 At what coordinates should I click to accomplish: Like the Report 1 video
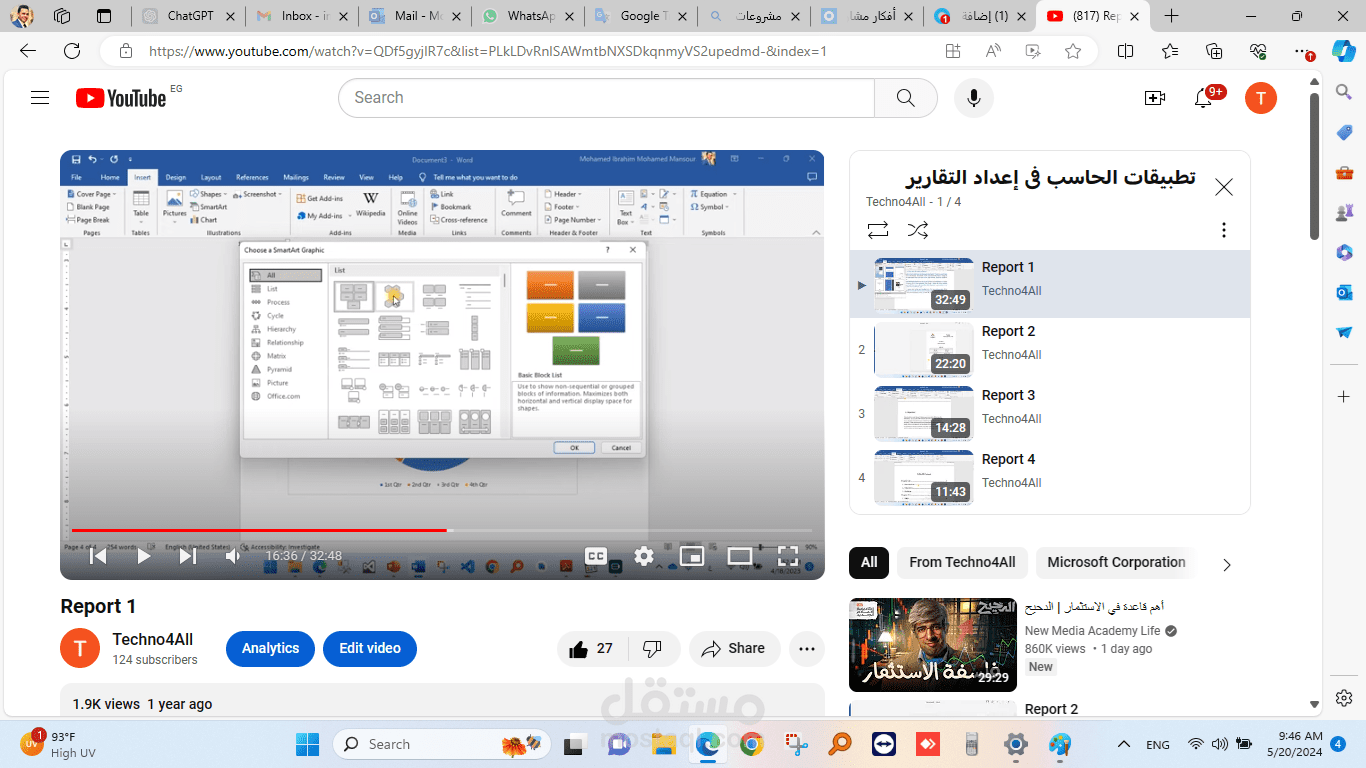coord(591,649)
